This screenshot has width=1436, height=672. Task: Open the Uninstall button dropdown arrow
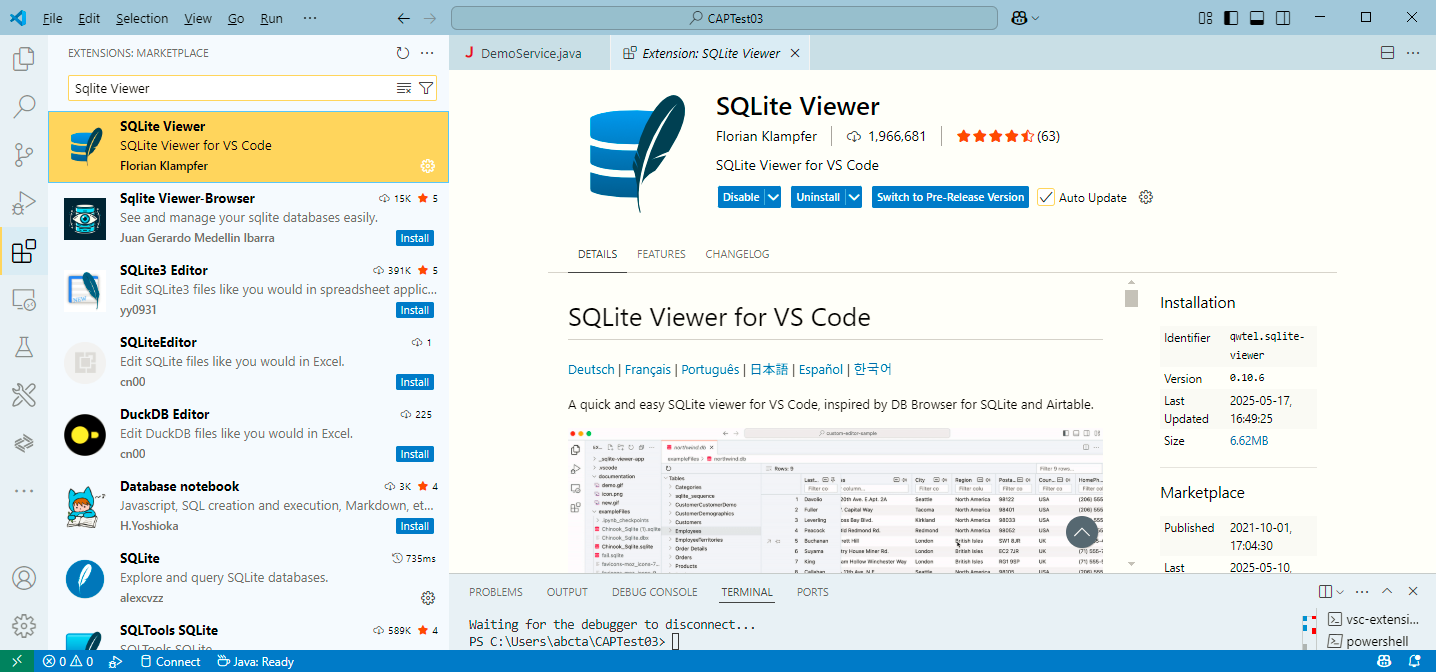pos(854,197)
